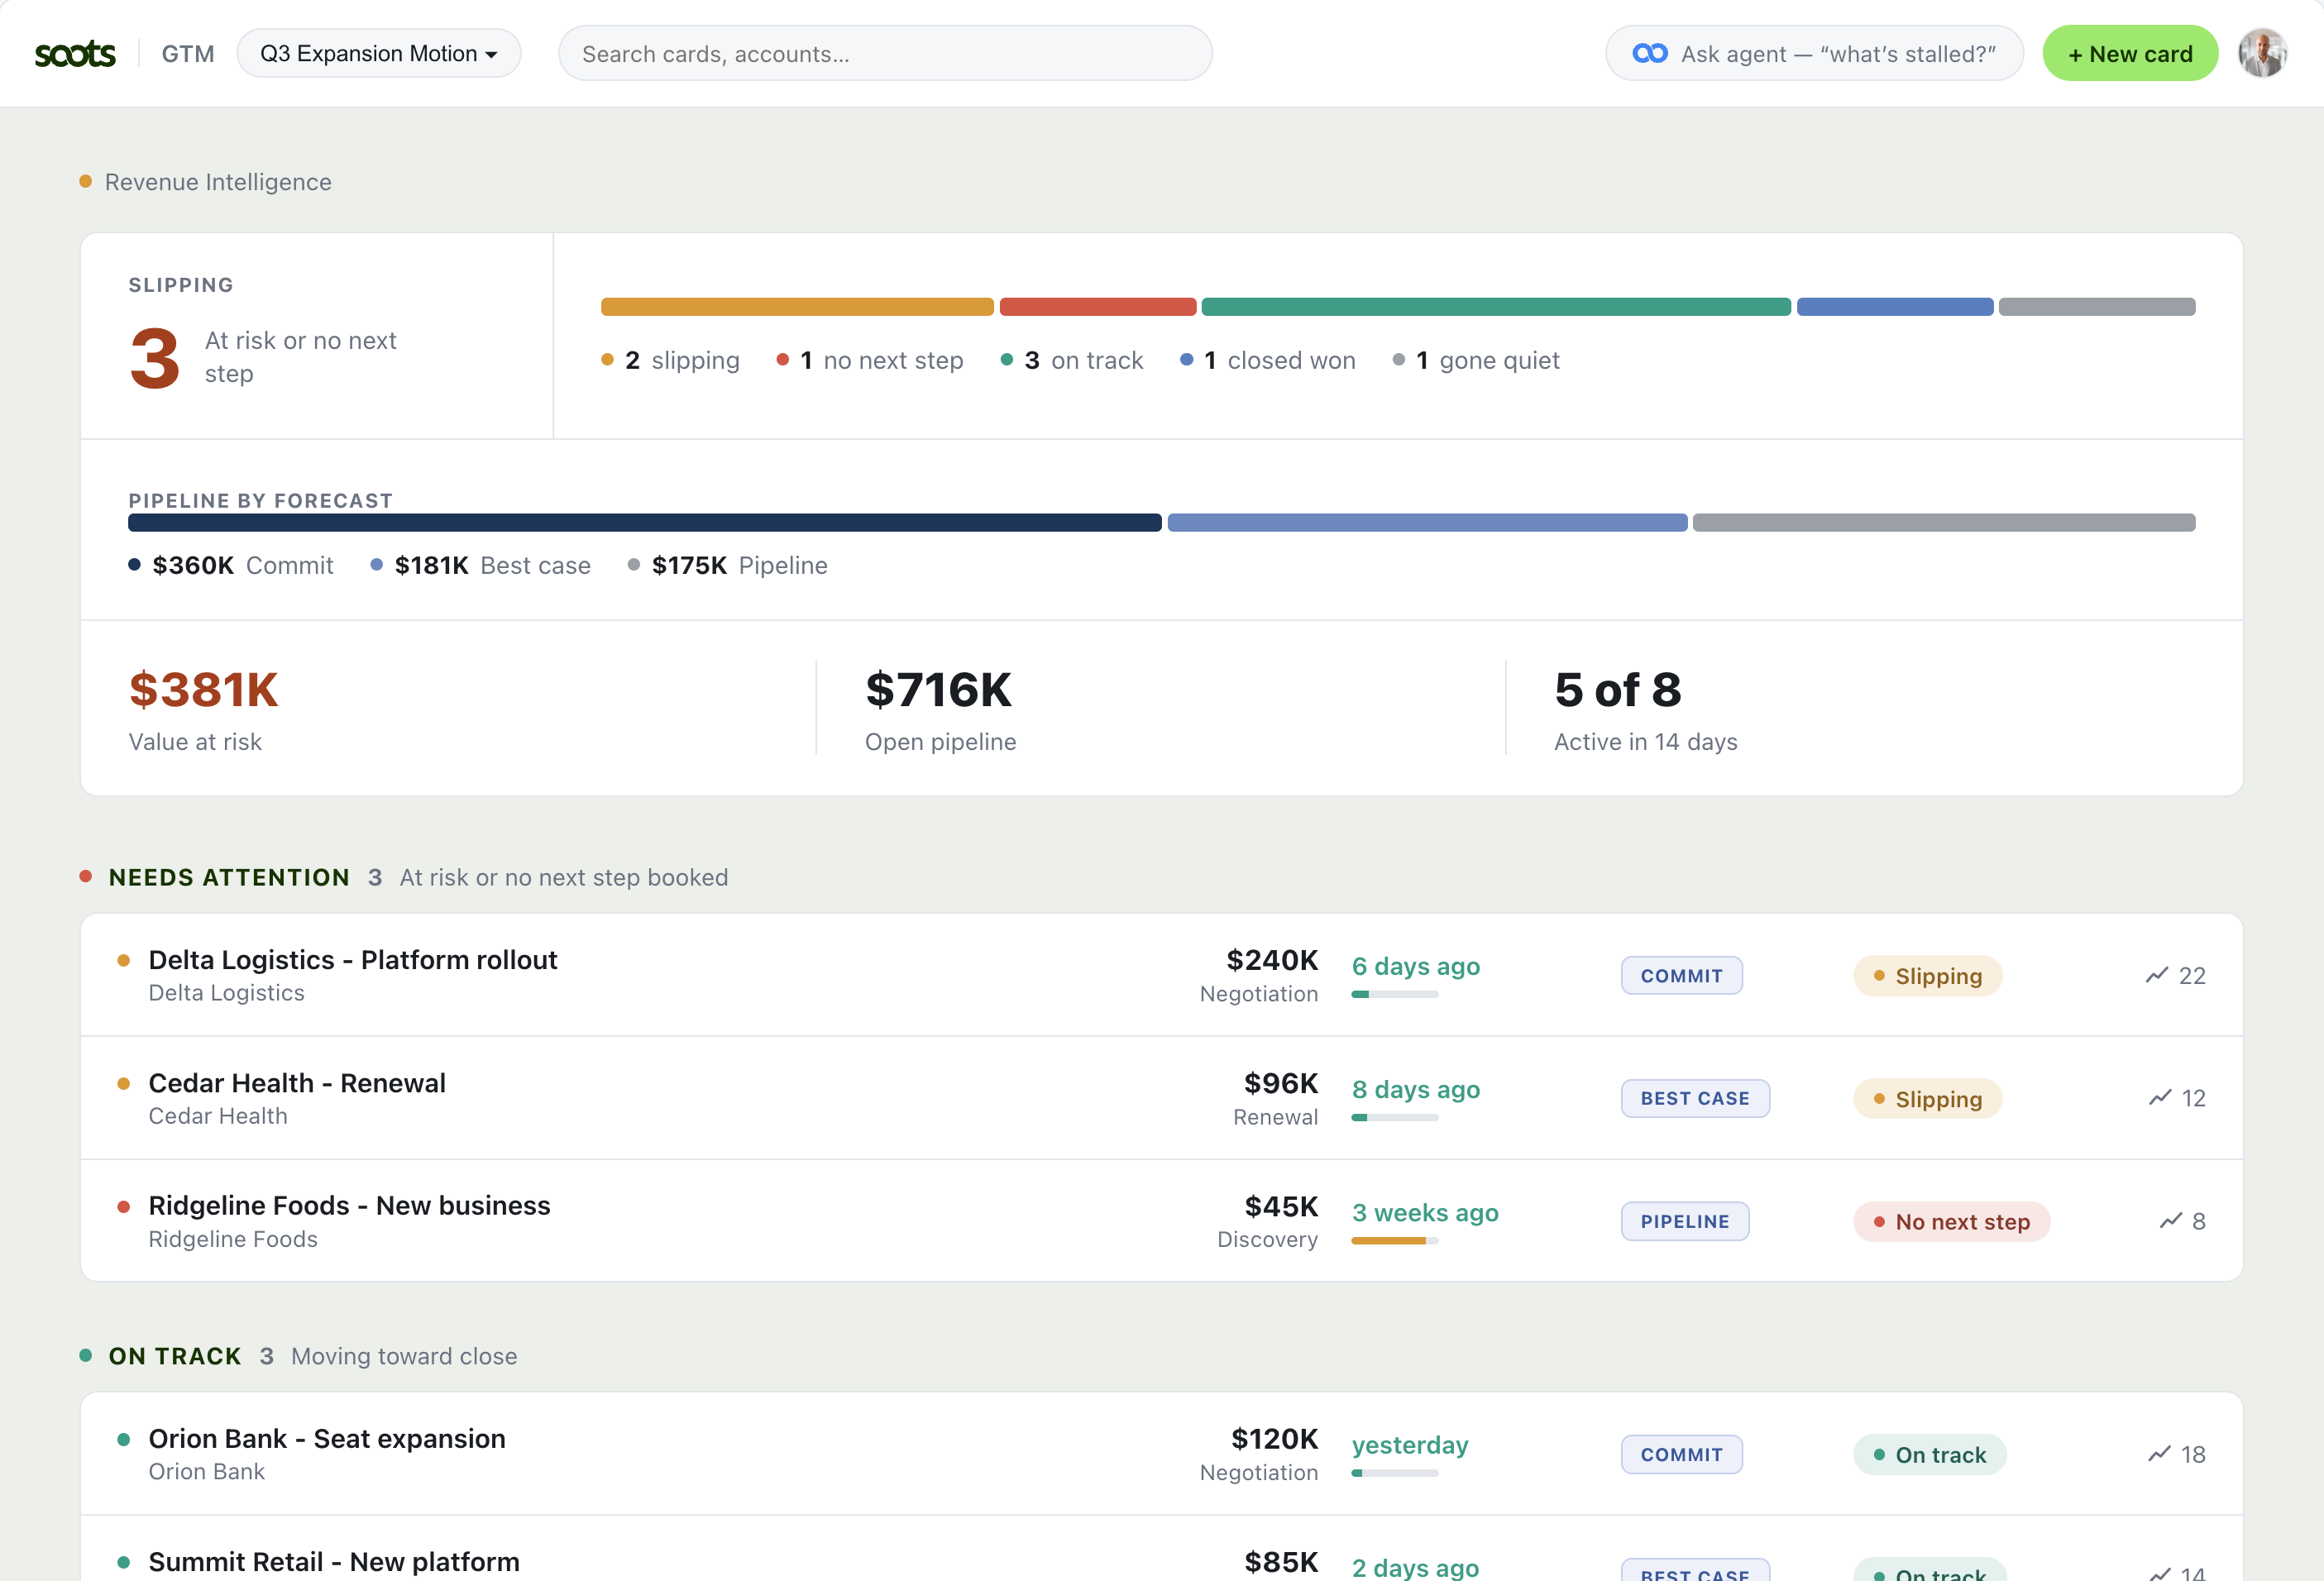Click the orange slipping bar segment
This screenshot has height=1581, width=2324.
pos(797,307)
